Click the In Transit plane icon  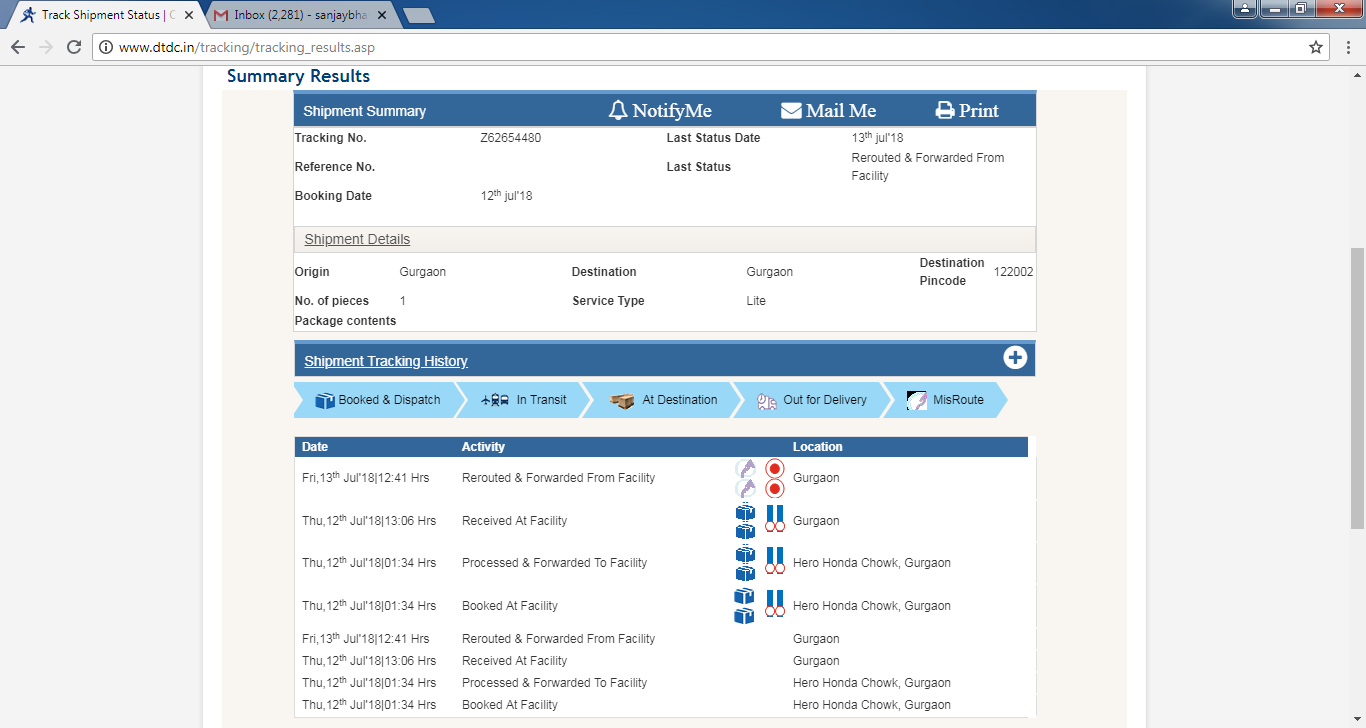(495, 400)
